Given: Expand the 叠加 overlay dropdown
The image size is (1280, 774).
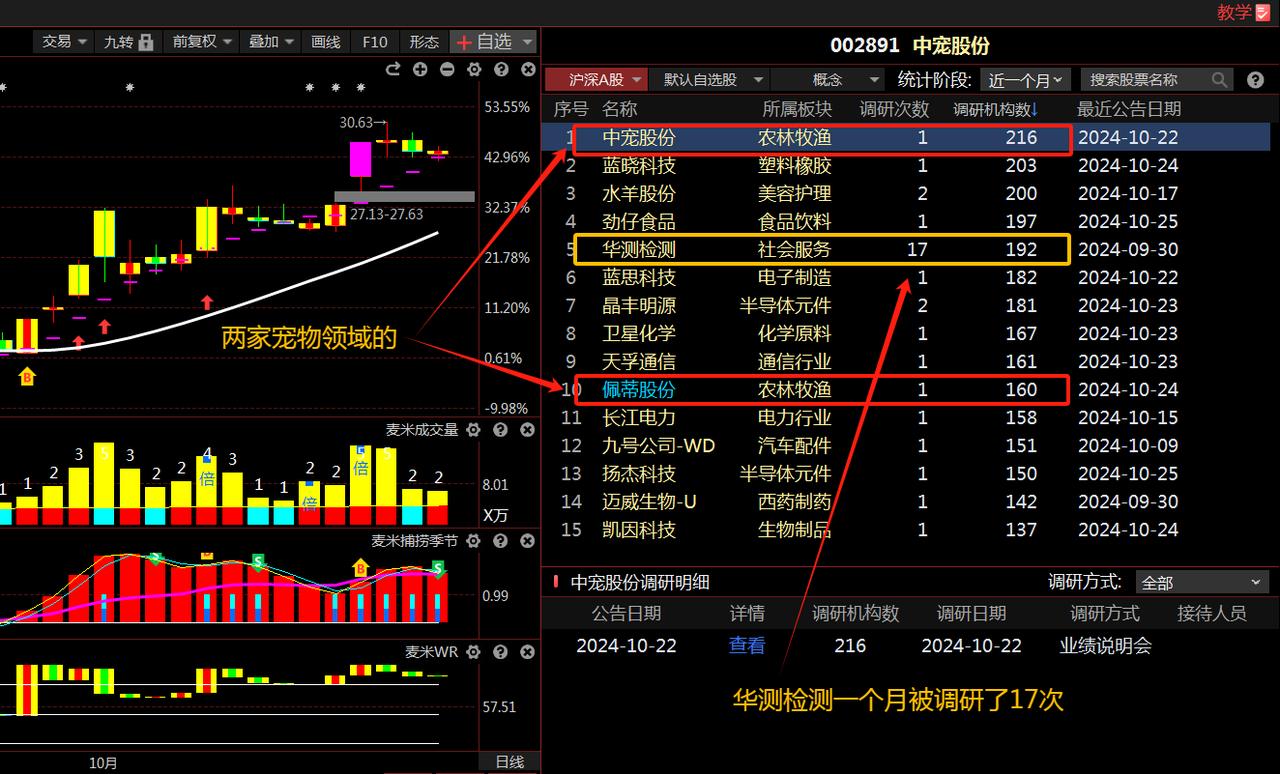Looking at the screenshot, I should [x=271, y=41].
